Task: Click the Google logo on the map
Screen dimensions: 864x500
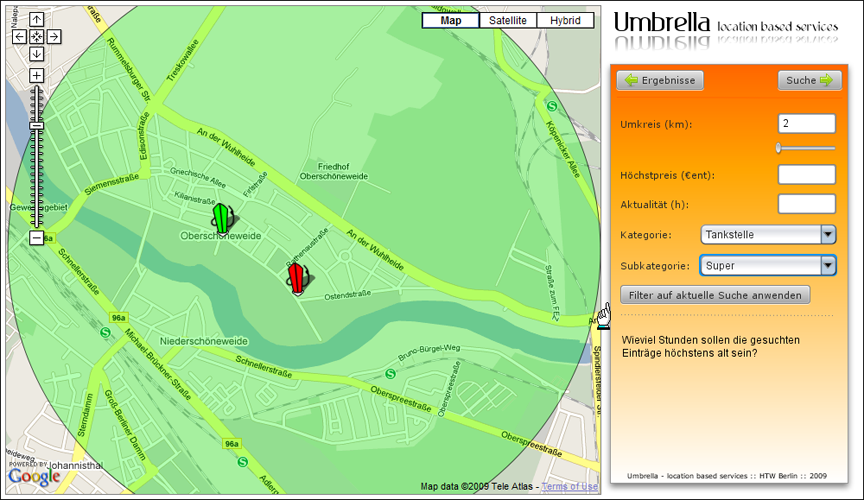Action: click(x=34, y=476)
